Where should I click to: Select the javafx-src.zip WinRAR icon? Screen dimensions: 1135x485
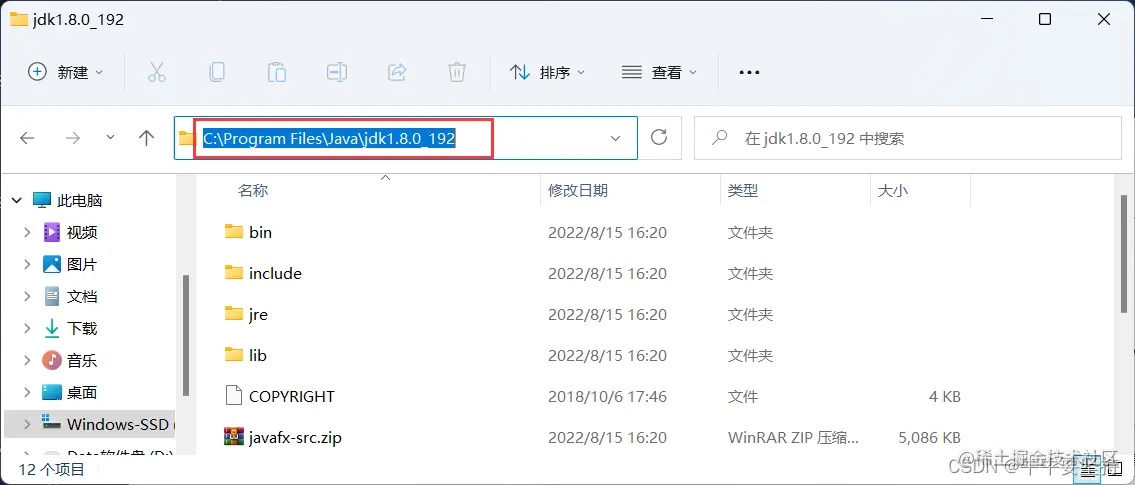(233, 437)
